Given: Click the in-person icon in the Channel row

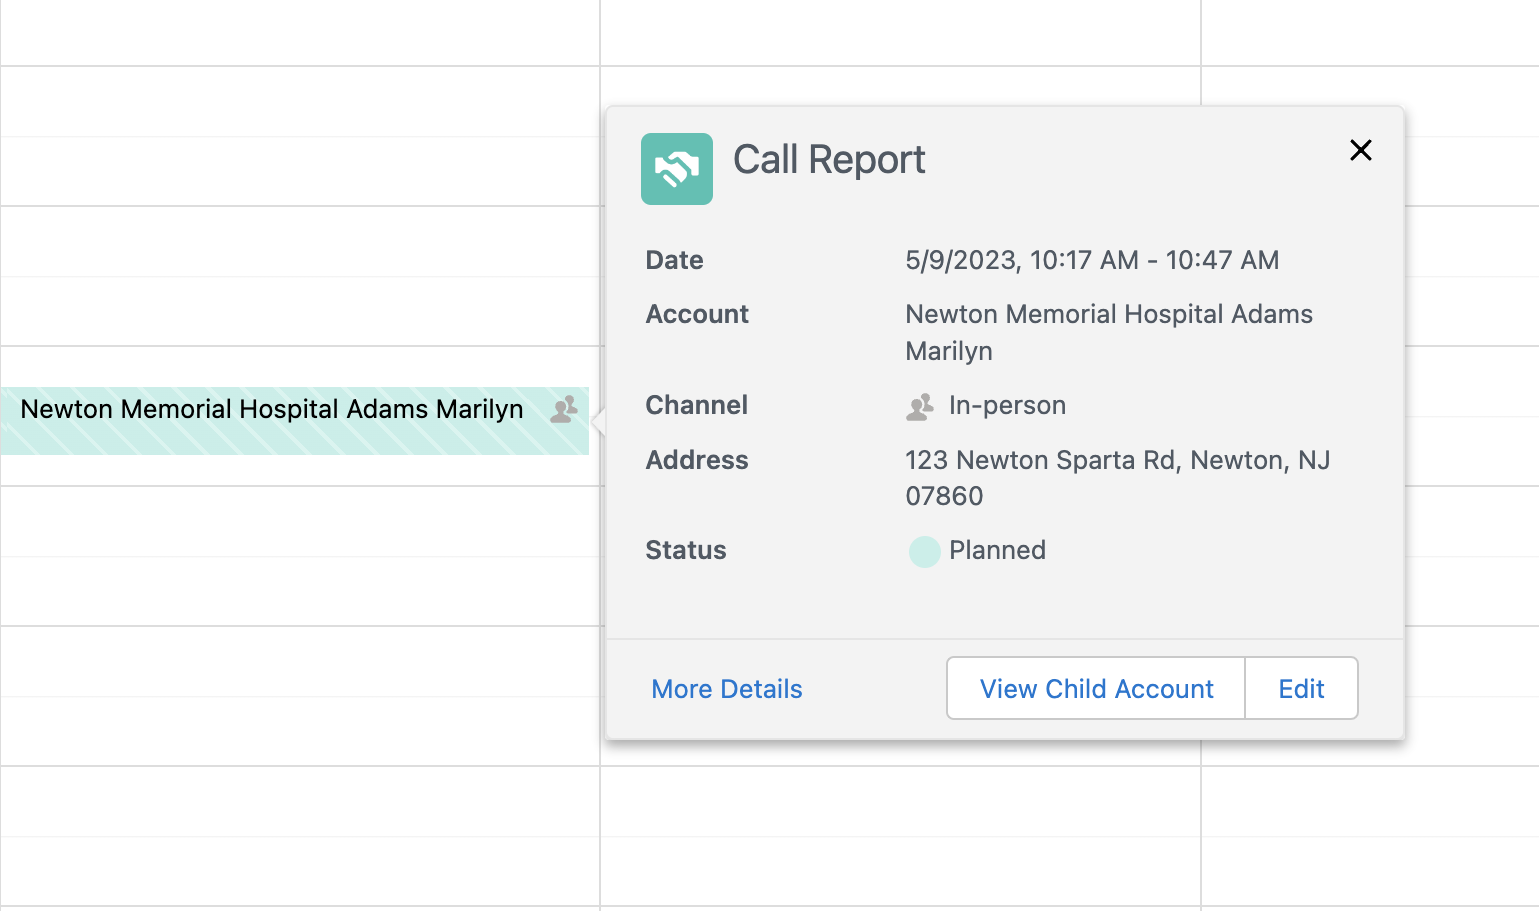Looking at the screenshot, I should [920, 406].
